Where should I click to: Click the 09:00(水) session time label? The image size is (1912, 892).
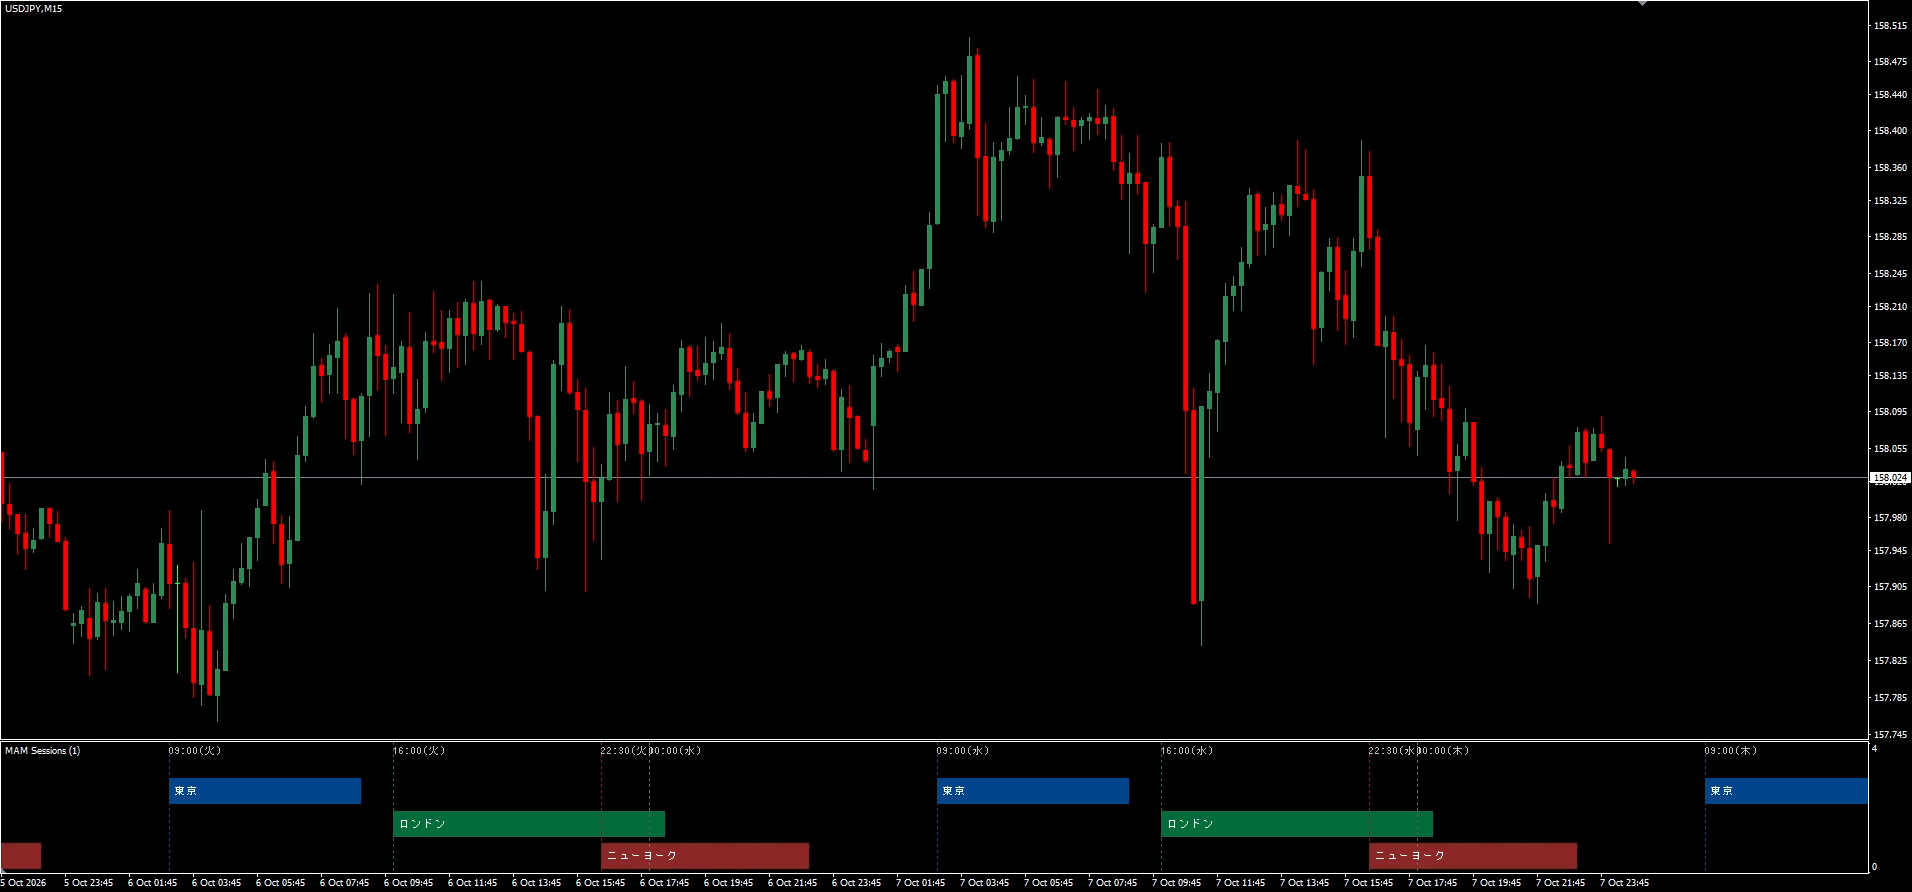963,751
